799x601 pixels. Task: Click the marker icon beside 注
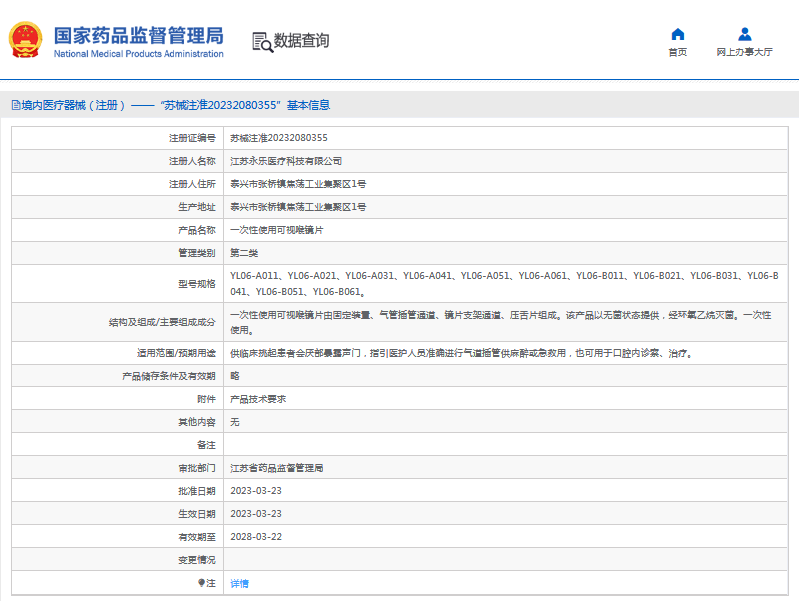[201, 583]
